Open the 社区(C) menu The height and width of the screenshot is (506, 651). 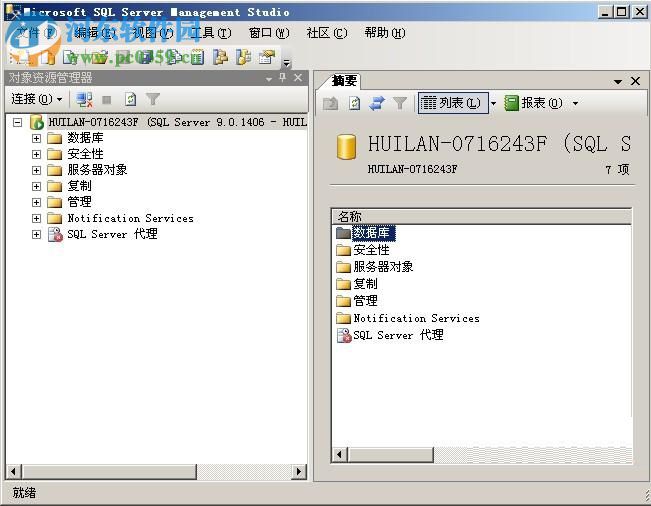click(327, 33)
